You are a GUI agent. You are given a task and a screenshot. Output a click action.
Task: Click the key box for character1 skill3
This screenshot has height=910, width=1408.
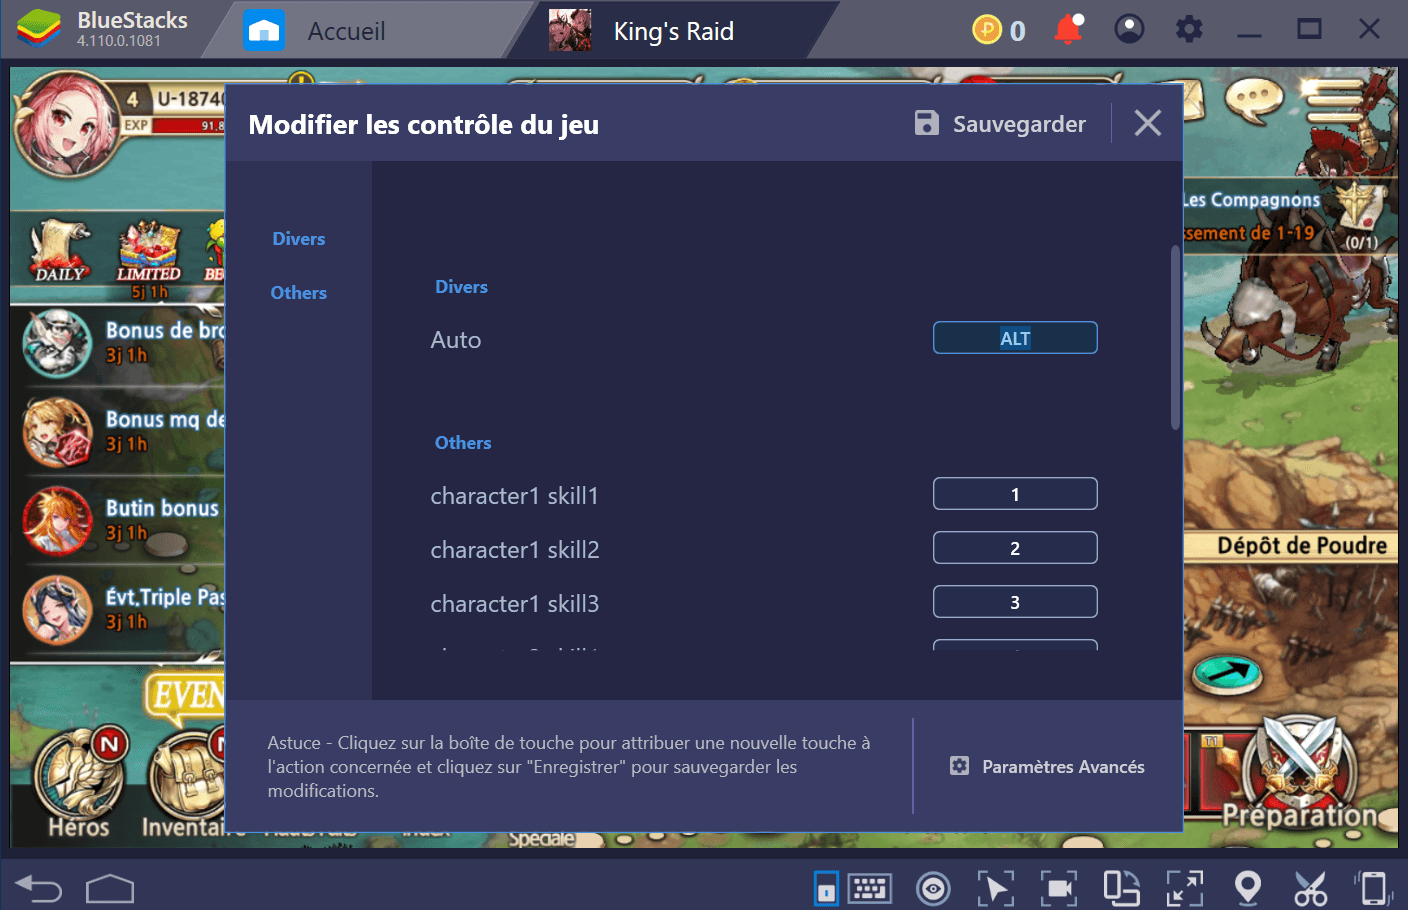(1015, 602)
